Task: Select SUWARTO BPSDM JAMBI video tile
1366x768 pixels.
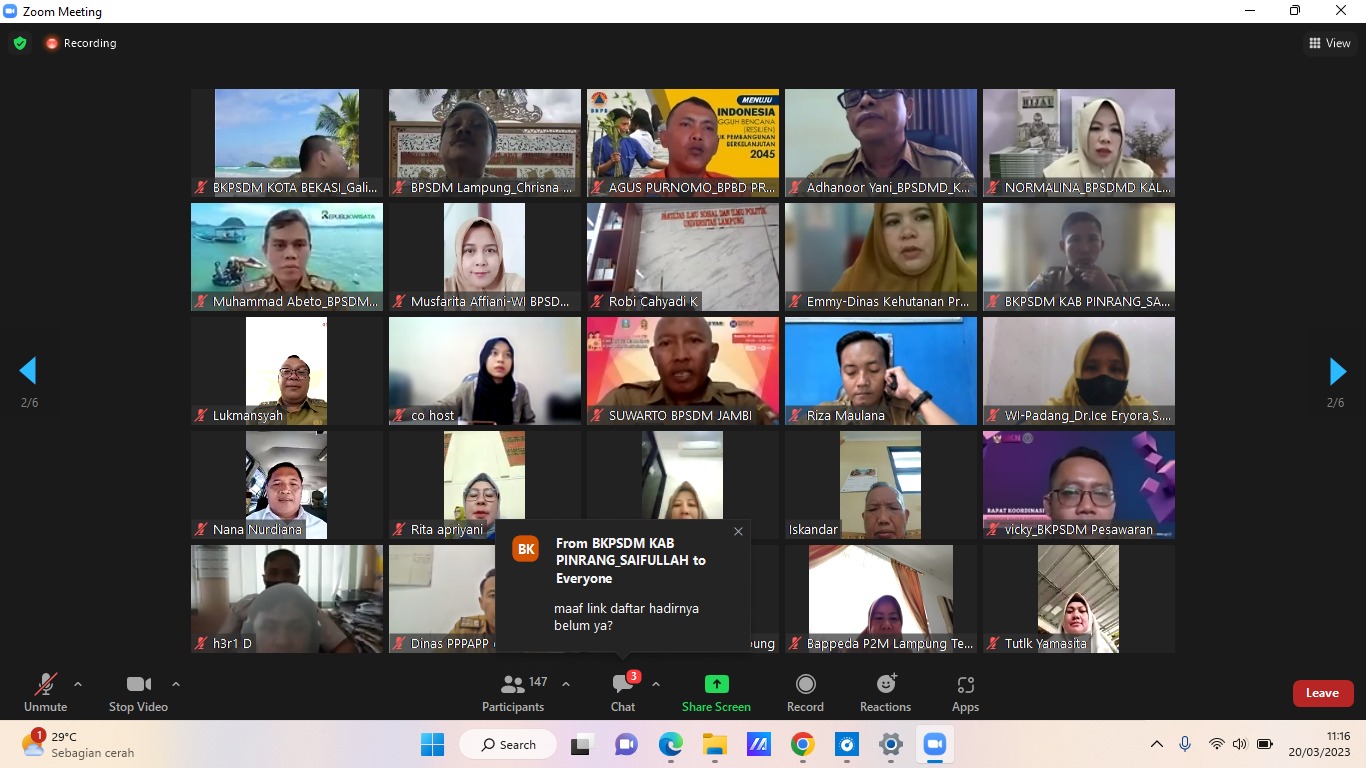Action: [x=682, y=371]
